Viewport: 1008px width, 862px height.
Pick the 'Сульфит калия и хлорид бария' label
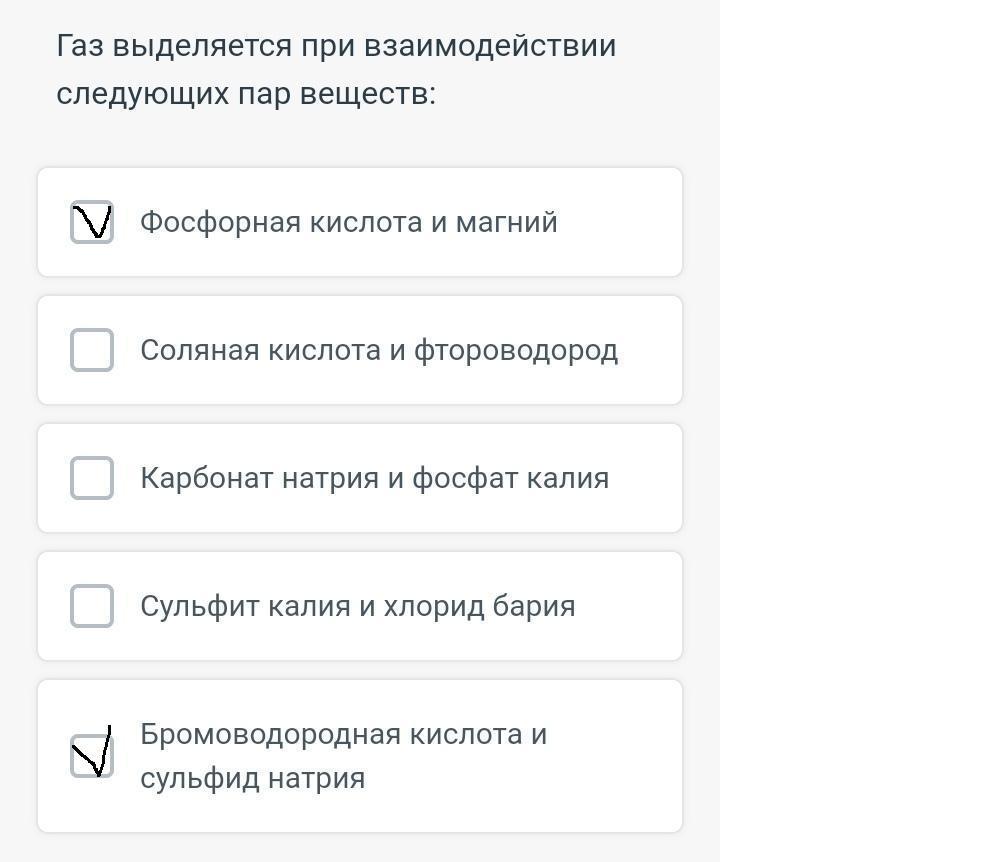357,606
